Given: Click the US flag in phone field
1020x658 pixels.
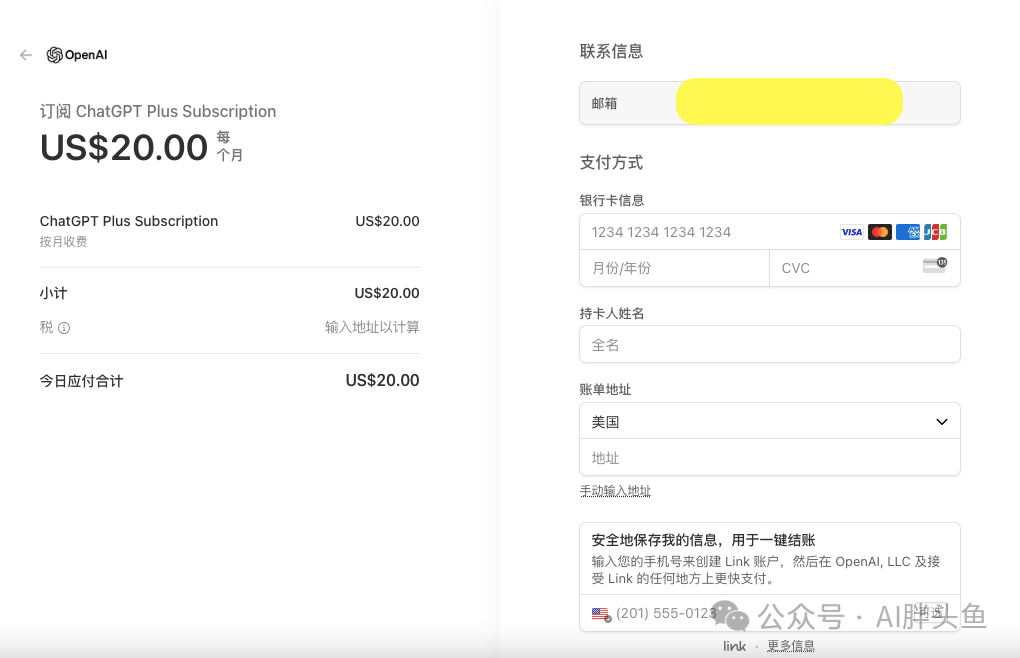Looking at the screenshot, I should click(x=600, y=614).
